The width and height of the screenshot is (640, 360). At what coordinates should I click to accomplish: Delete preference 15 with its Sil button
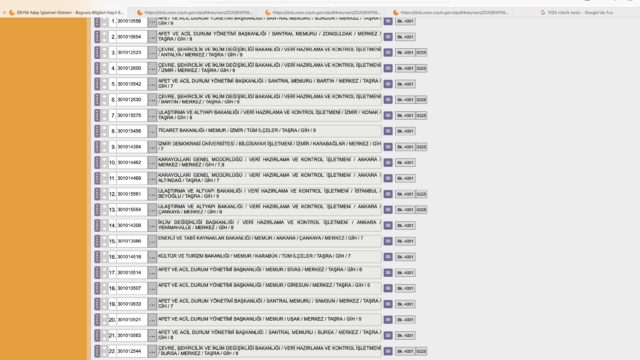pos(388,241)
